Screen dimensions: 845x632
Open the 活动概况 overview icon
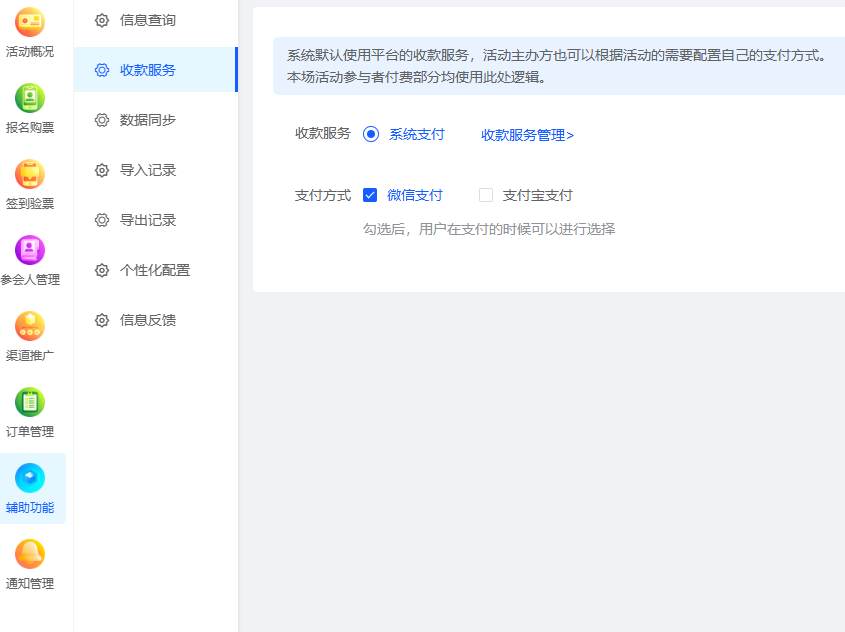(30, 22)
